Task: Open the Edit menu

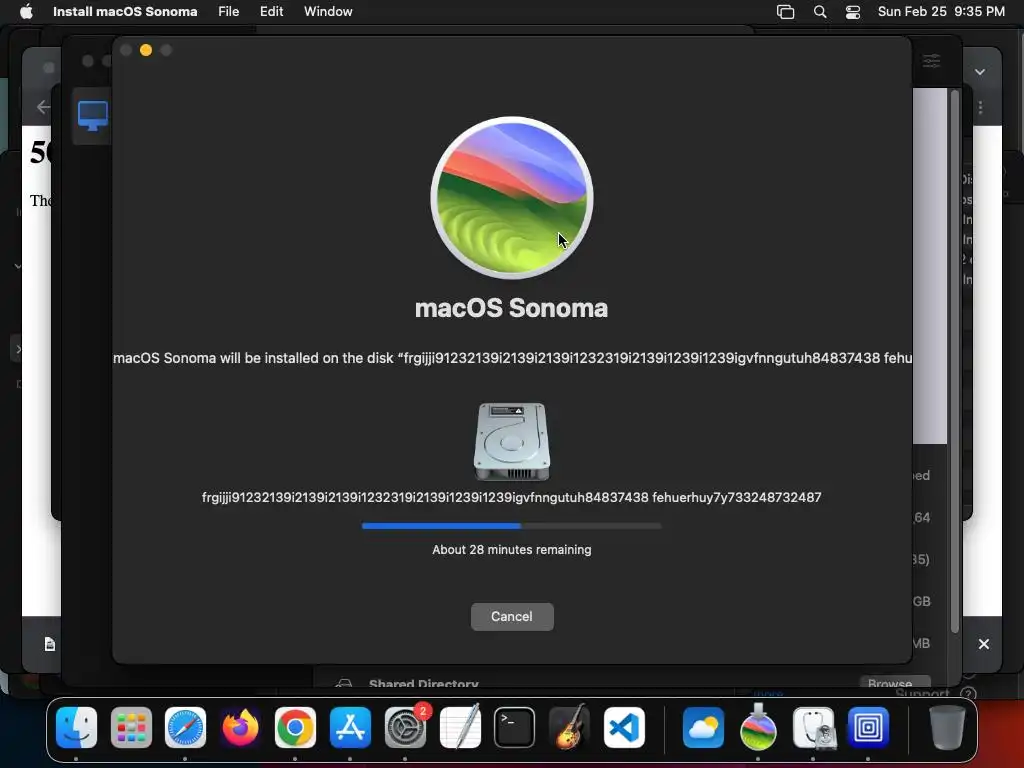Action: [271, 11]
